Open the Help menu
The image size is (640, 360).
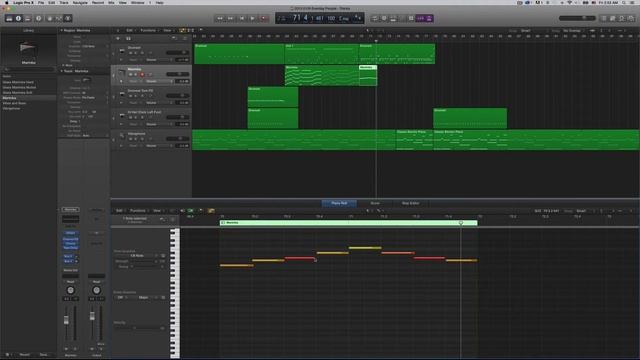click(160, 2)
